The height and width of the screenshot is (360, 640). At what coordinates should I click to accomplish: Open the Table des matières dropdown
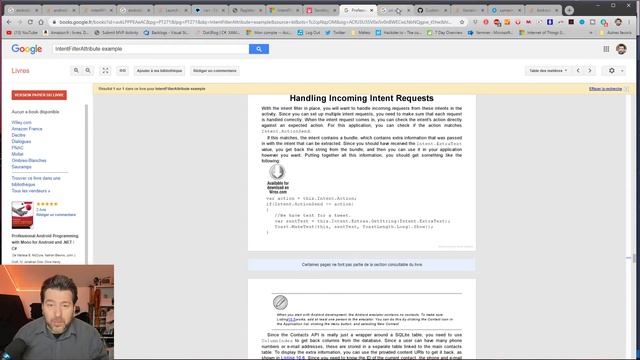[x=548, y=71]
